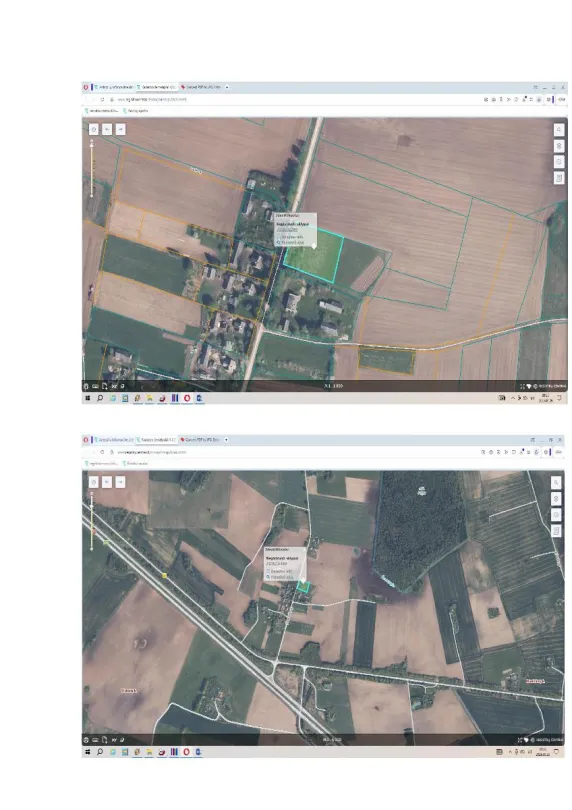
Task: Open the second bookmark in the upper window's bookmarks bar
Action: (x=136, y=111)
